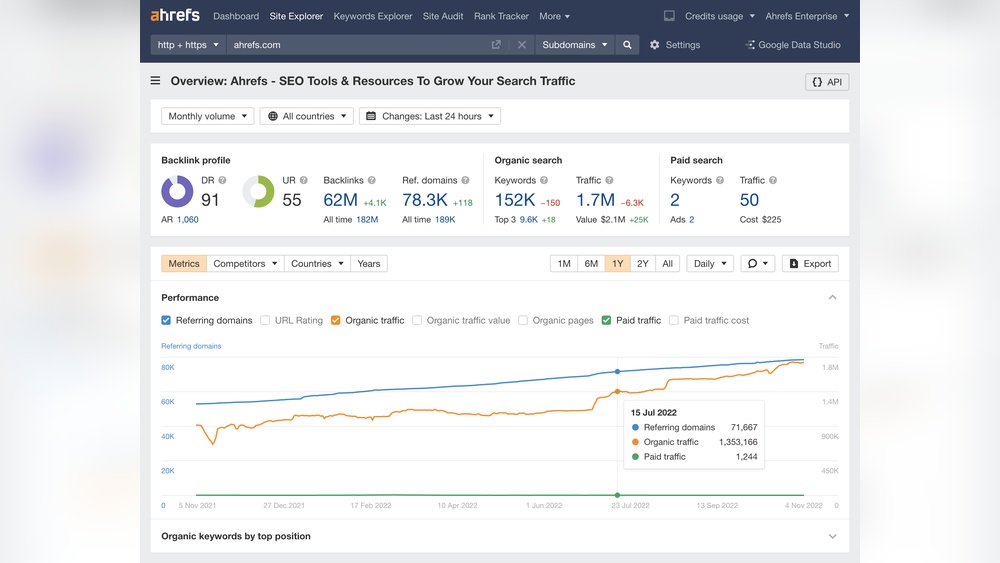Open Rank Tracker

coord(501,16)
